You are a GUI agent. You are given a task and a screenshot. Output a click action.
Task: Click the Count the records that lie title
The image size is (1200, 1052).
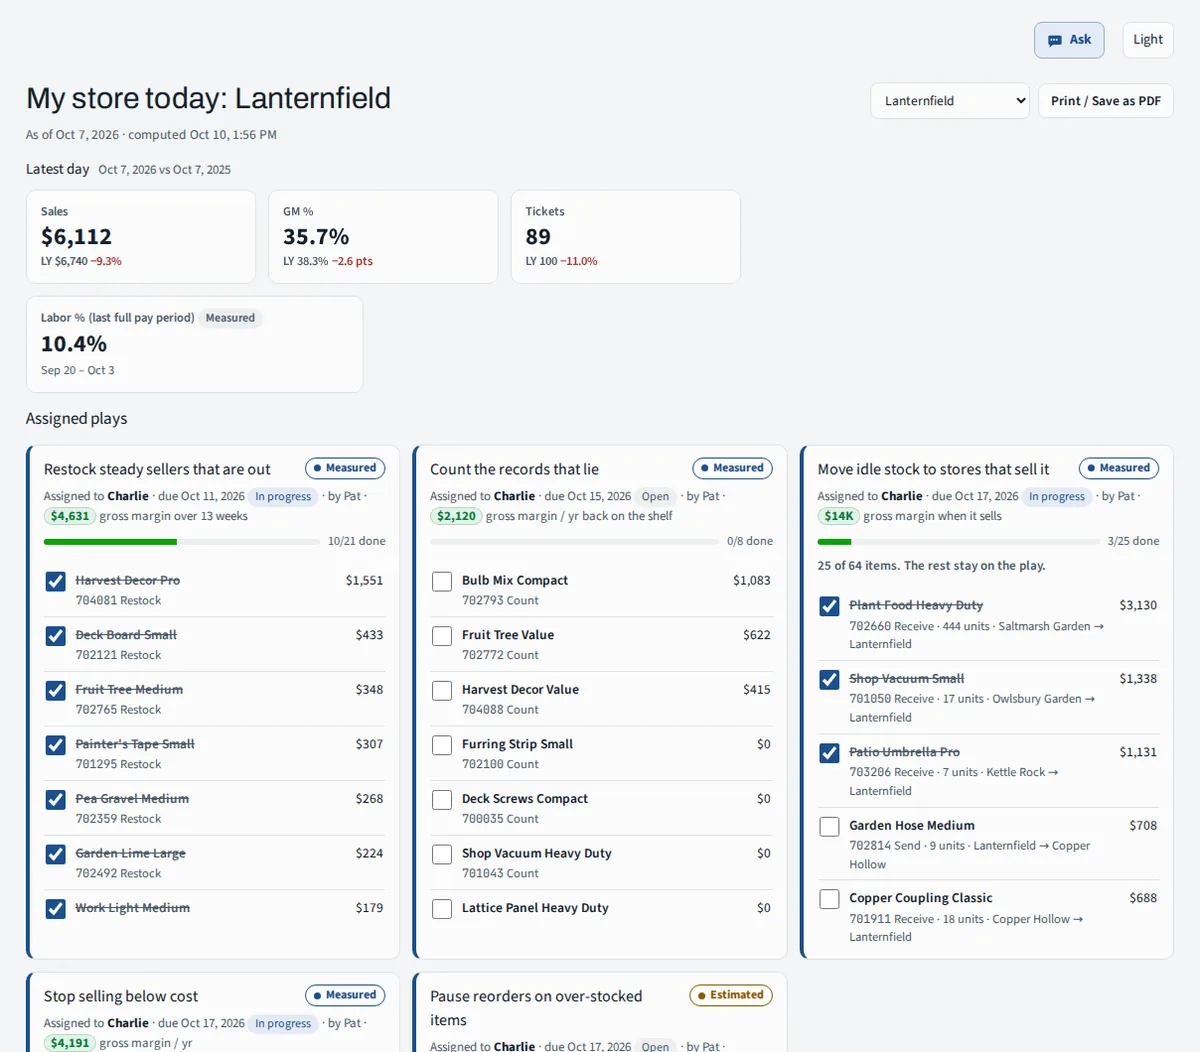coord(514,469)
